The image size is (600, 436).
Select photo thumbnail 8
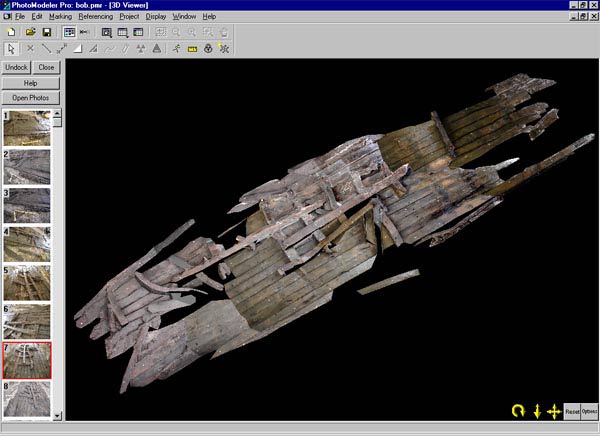point(27,399)
